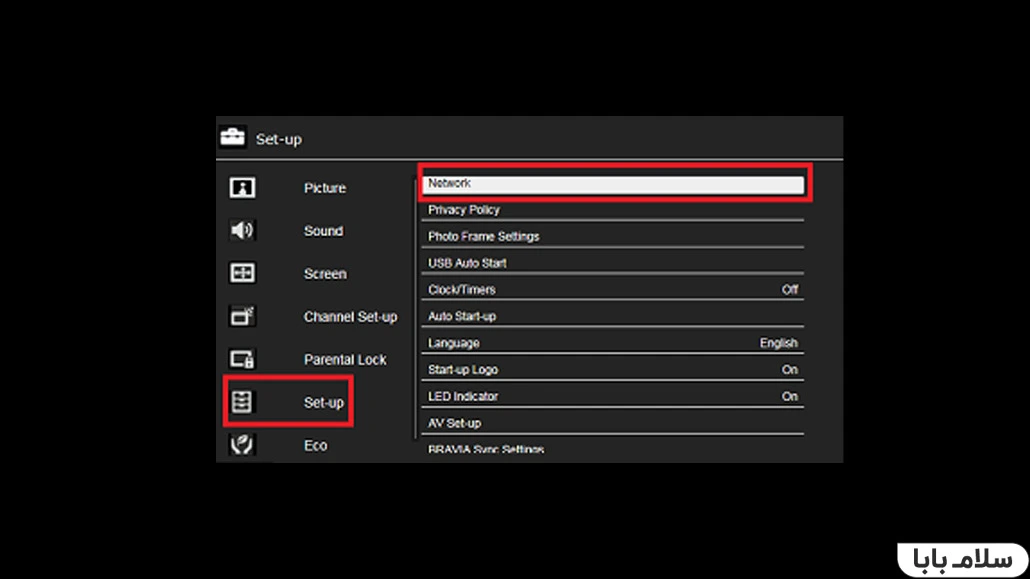The width and height of the screenshot is (1030, 579).
Task: Select the Sound speaker icon
Action: point(242,231)
